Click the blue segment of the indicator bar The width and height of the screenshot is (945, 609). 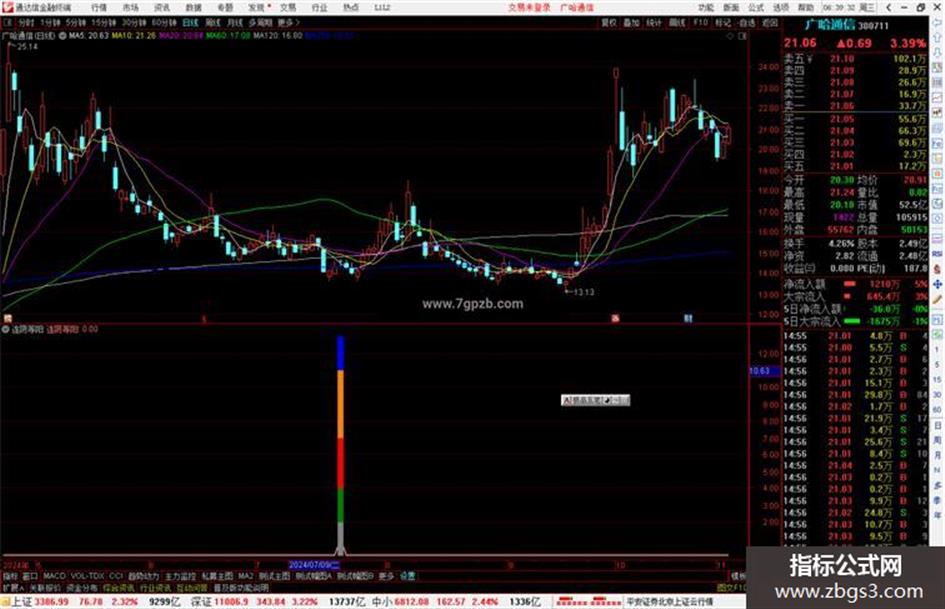coord(341,353)
